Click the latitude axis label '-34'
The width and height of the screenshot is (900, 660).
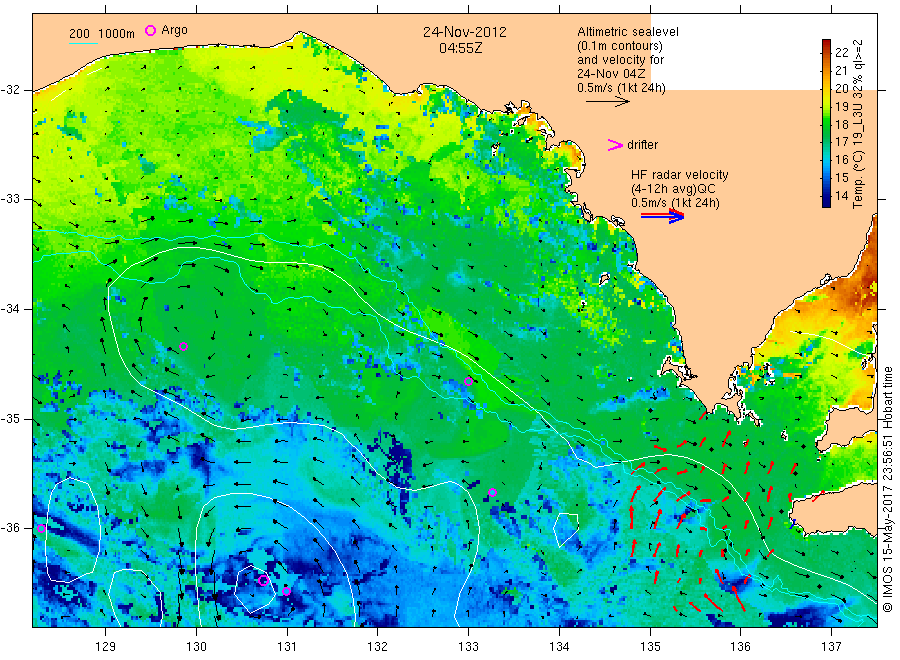[11, 309]
